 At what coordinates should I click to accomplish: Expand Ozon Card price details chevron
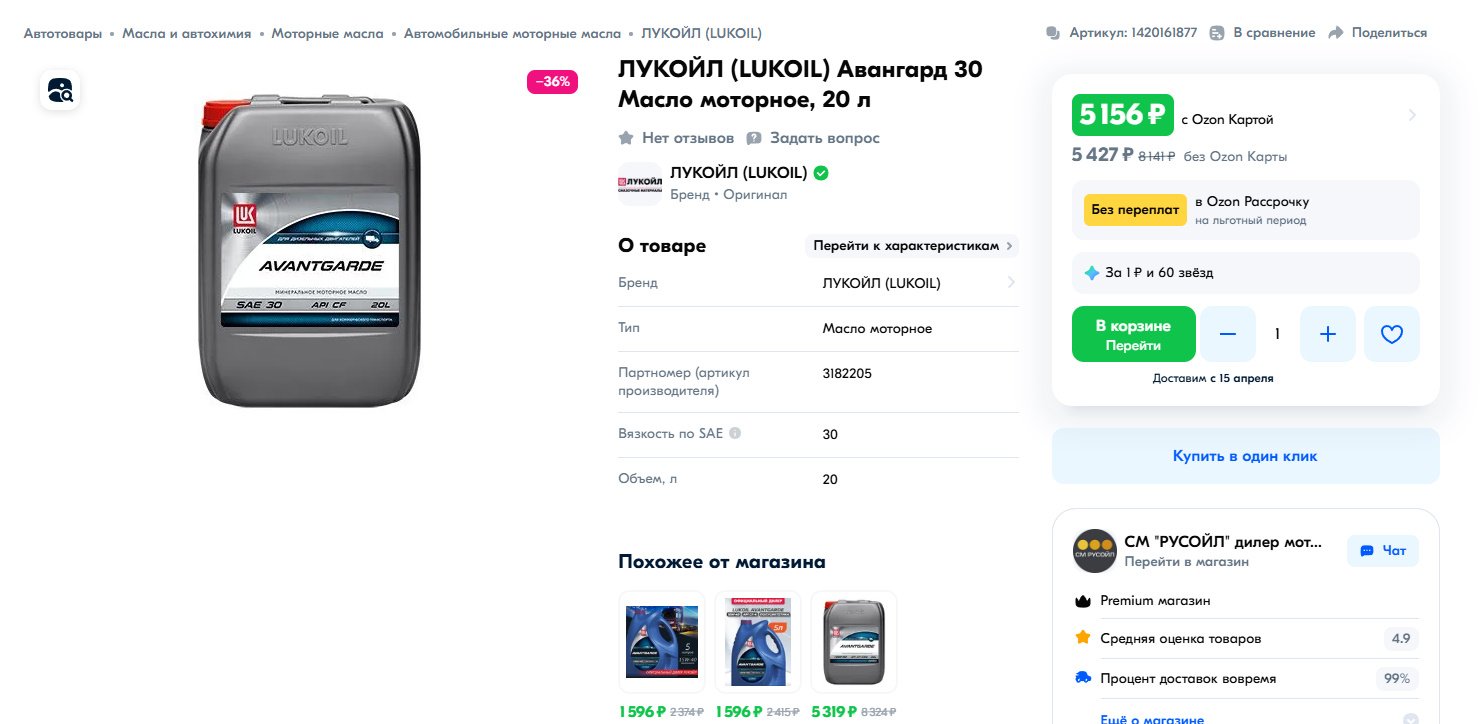pyautogui.click(x=1412, y=115)
